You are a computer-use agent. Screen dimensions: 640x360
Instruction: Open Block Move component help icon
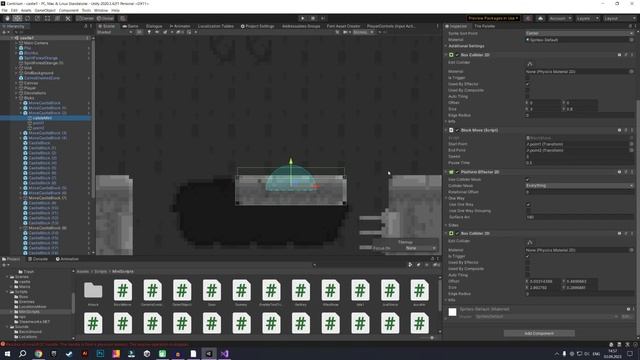619,130
